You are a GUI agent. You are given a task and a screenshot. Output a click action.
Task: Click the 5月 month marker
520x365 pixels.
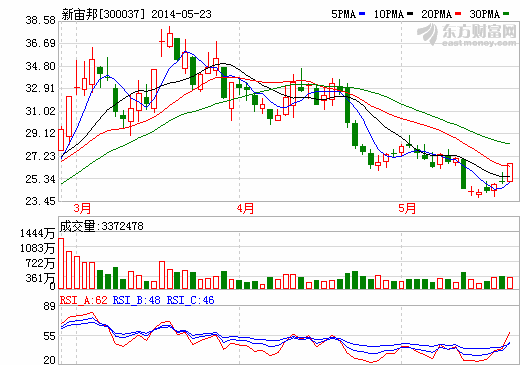pos(407,209)
